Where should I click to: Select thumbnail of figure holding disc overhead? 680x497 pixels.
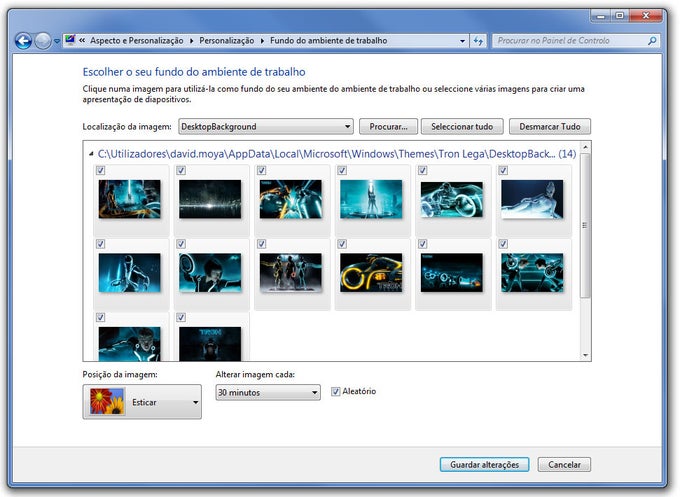coord(371,199)
